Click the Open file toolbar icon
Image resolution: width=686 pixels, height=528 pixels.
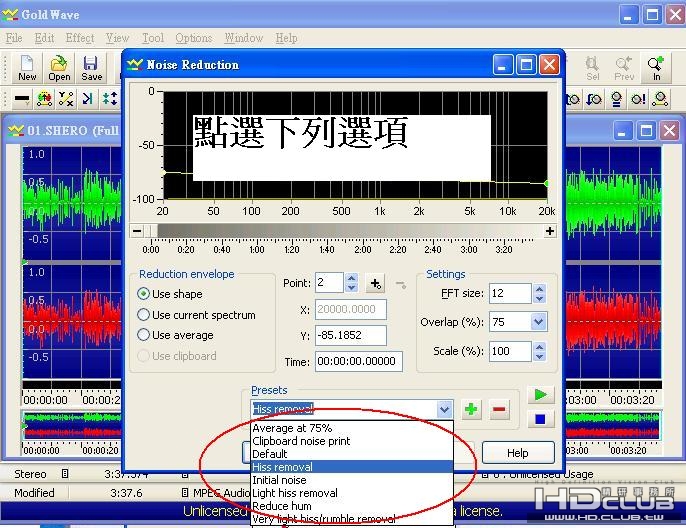point(59,68)
